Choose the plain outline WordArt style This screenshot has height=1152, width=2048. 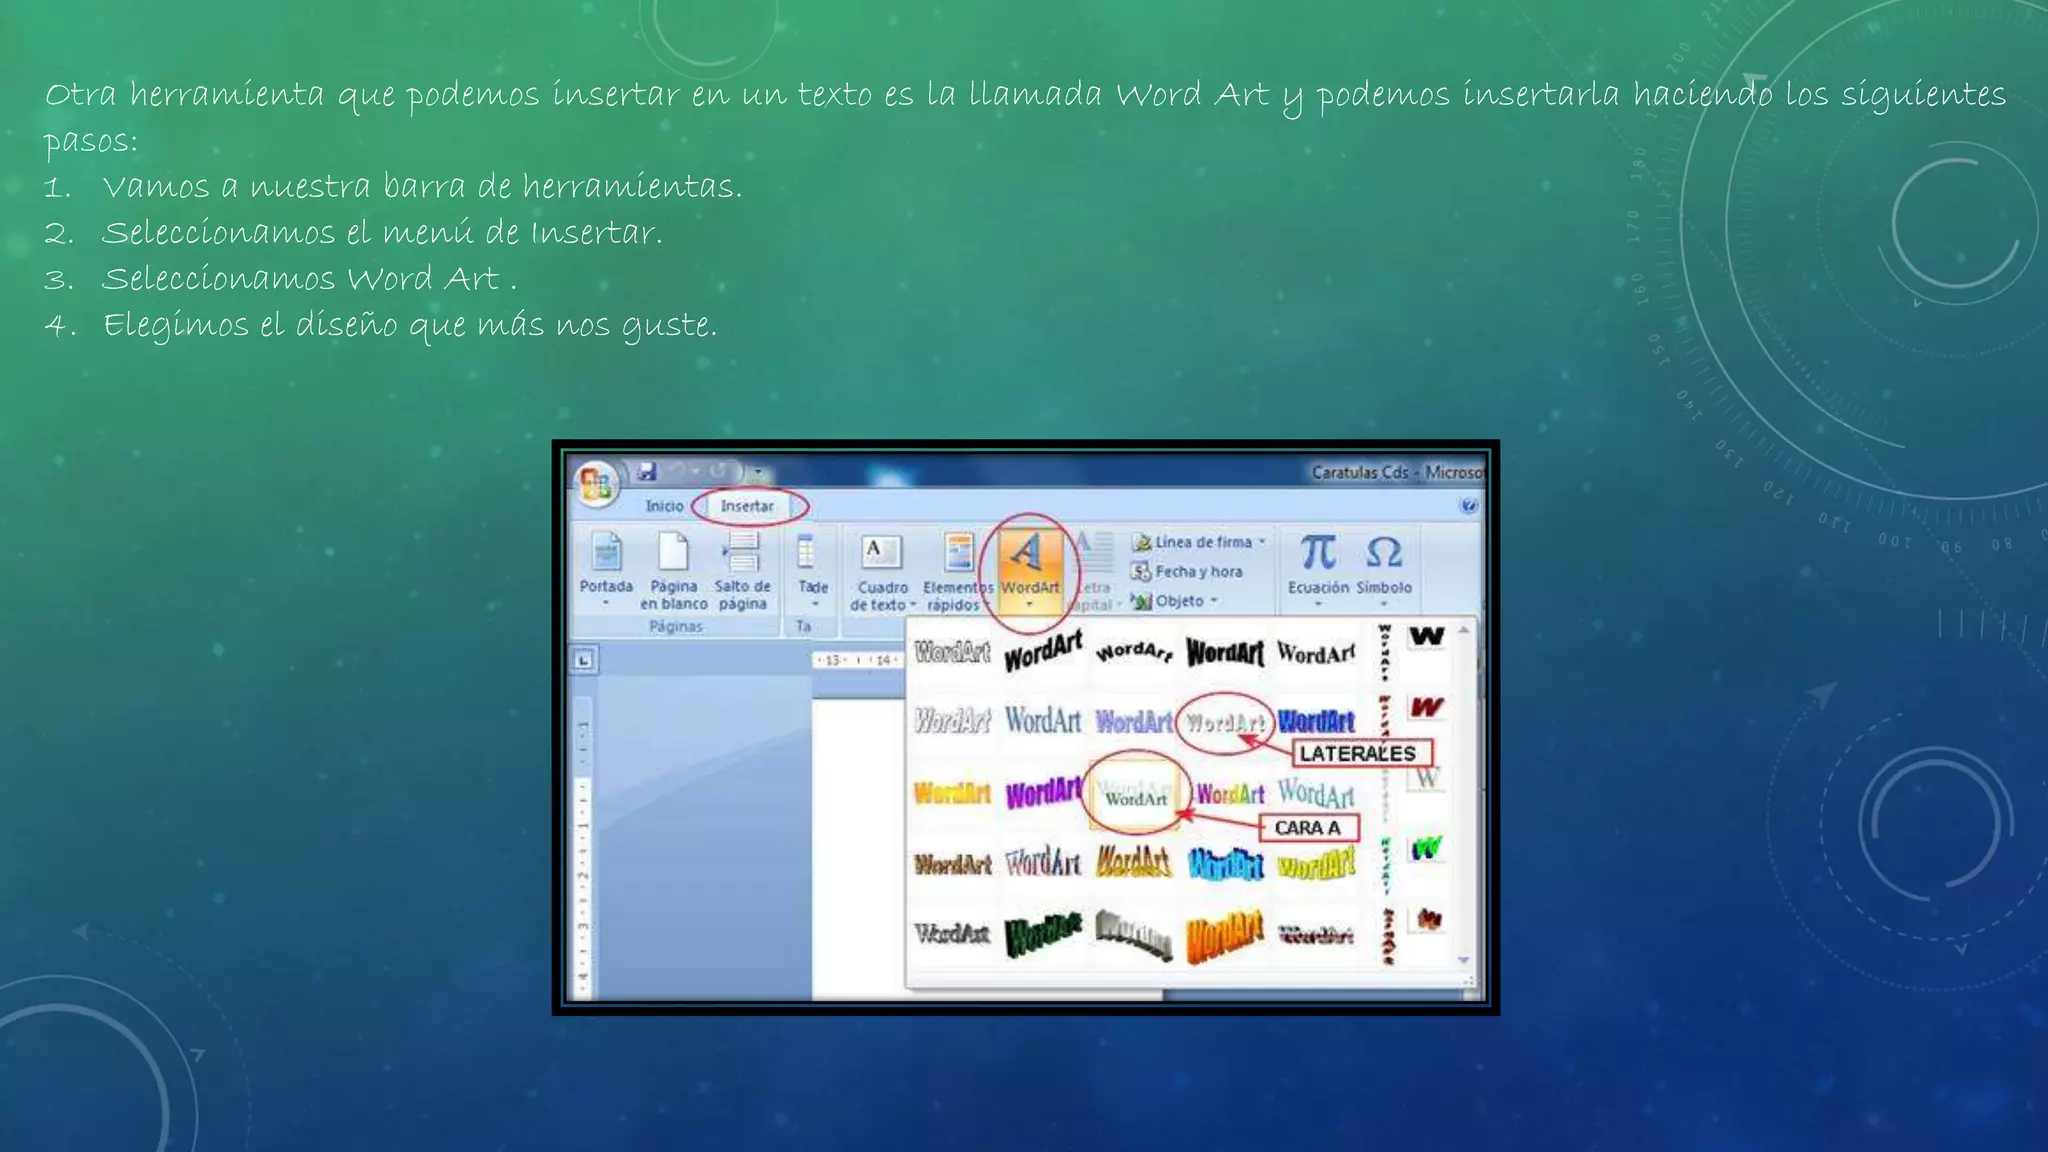tap(951, 652)
